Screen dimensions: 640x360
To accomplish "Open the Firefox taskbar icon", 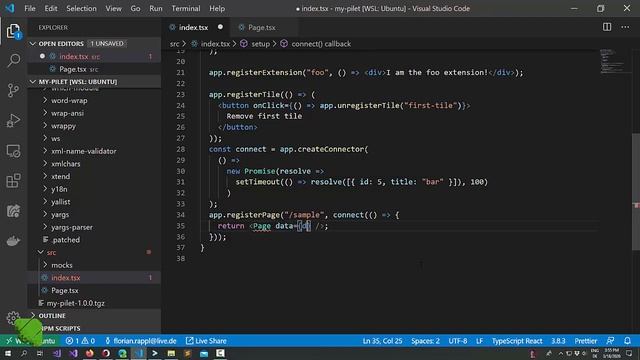I will pos(89,353).
